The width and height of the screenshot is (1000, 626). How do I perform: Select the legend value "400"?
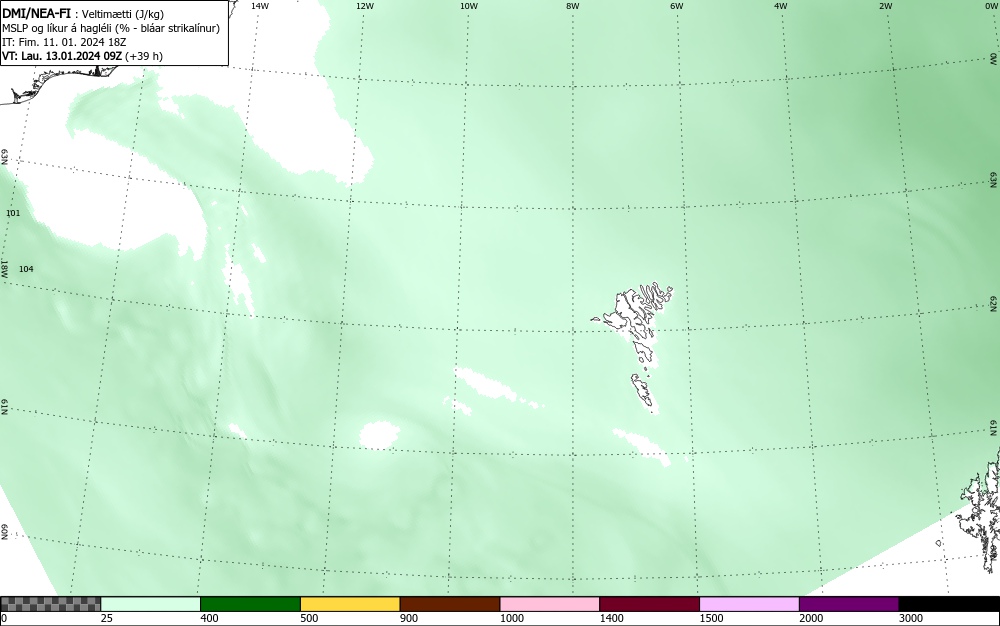[209, 618]
